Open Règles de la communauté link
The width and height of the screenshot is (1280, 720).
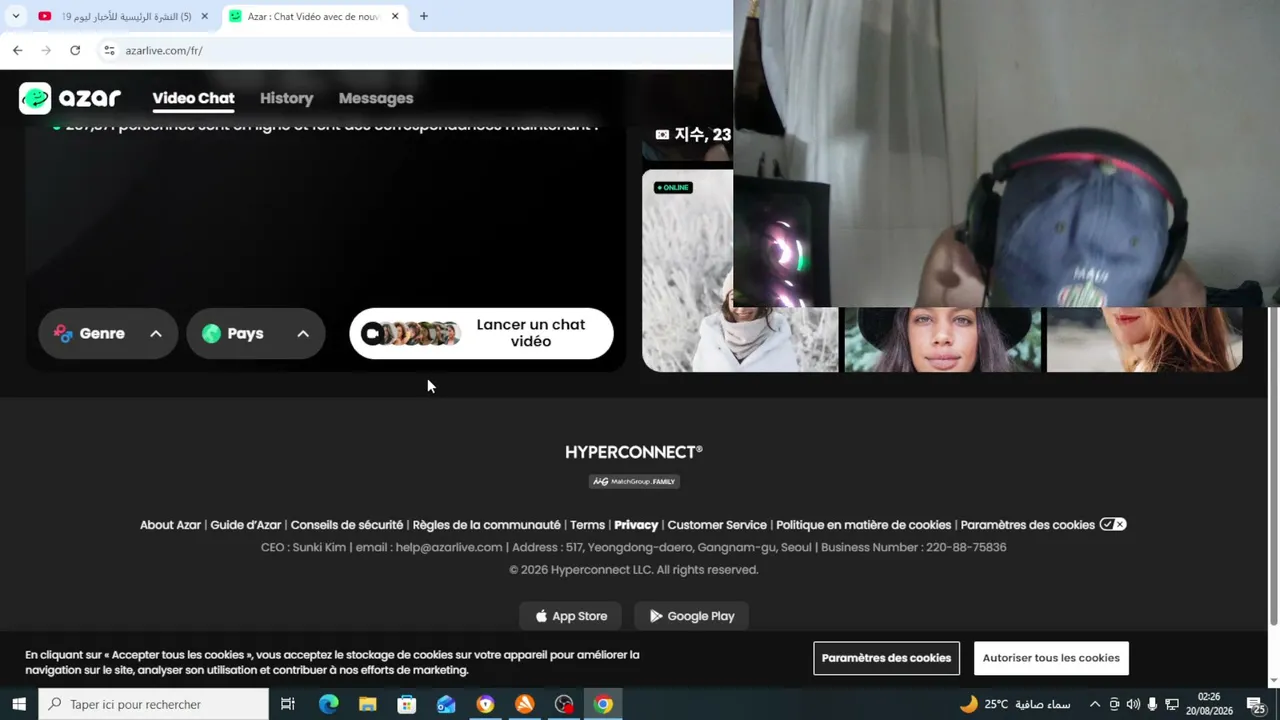coord(487,525)
